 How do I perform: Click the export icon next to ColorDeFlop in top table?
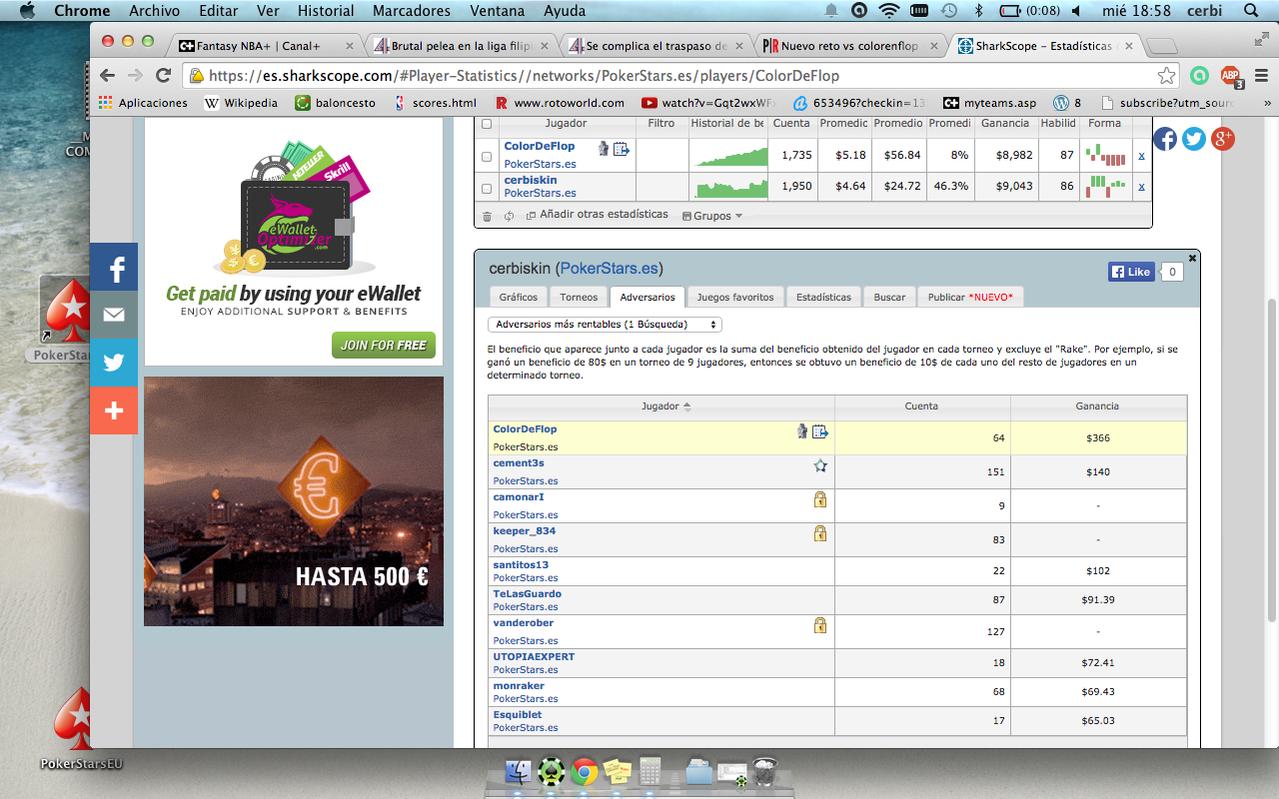pyautogui.click(x=621, y=149)
